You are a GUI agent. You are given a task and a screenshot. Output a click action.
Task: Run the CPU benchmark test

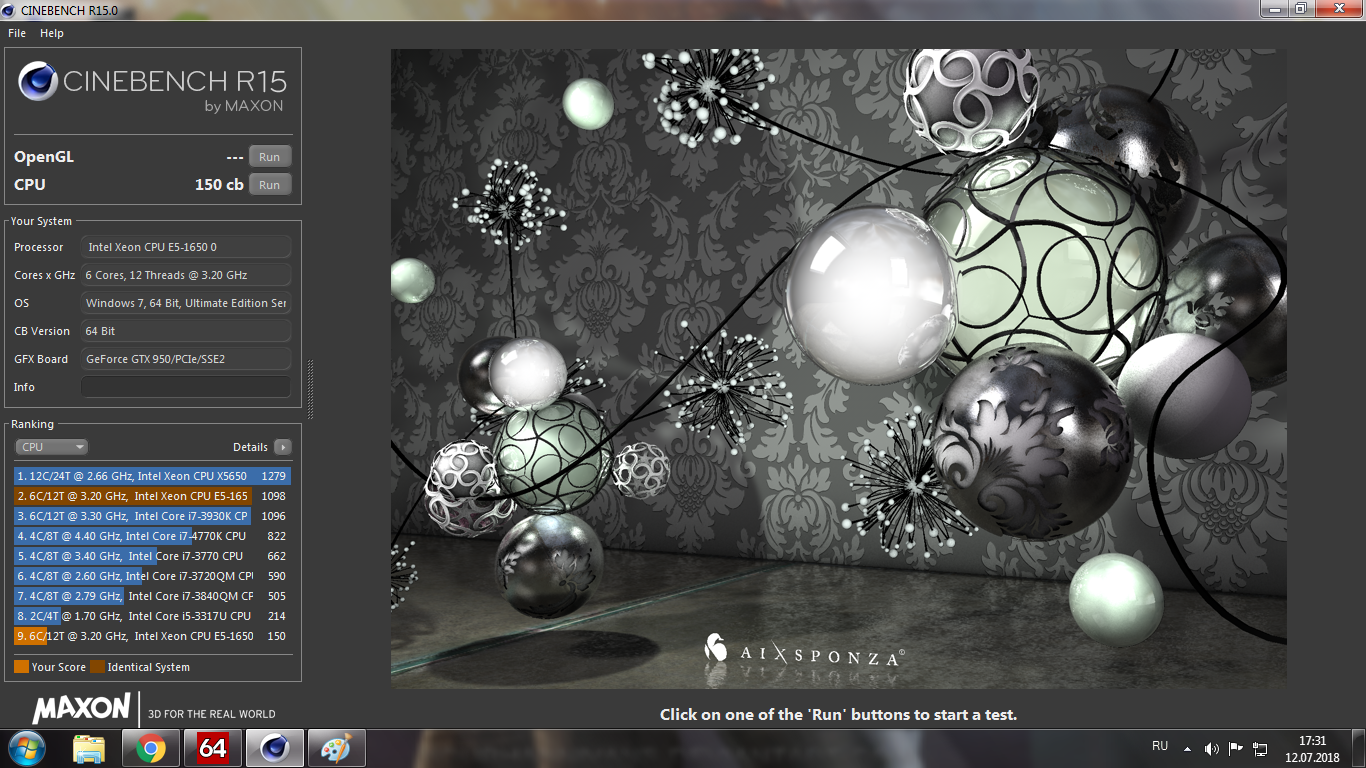pyautogui.click(x=270, y=185)
